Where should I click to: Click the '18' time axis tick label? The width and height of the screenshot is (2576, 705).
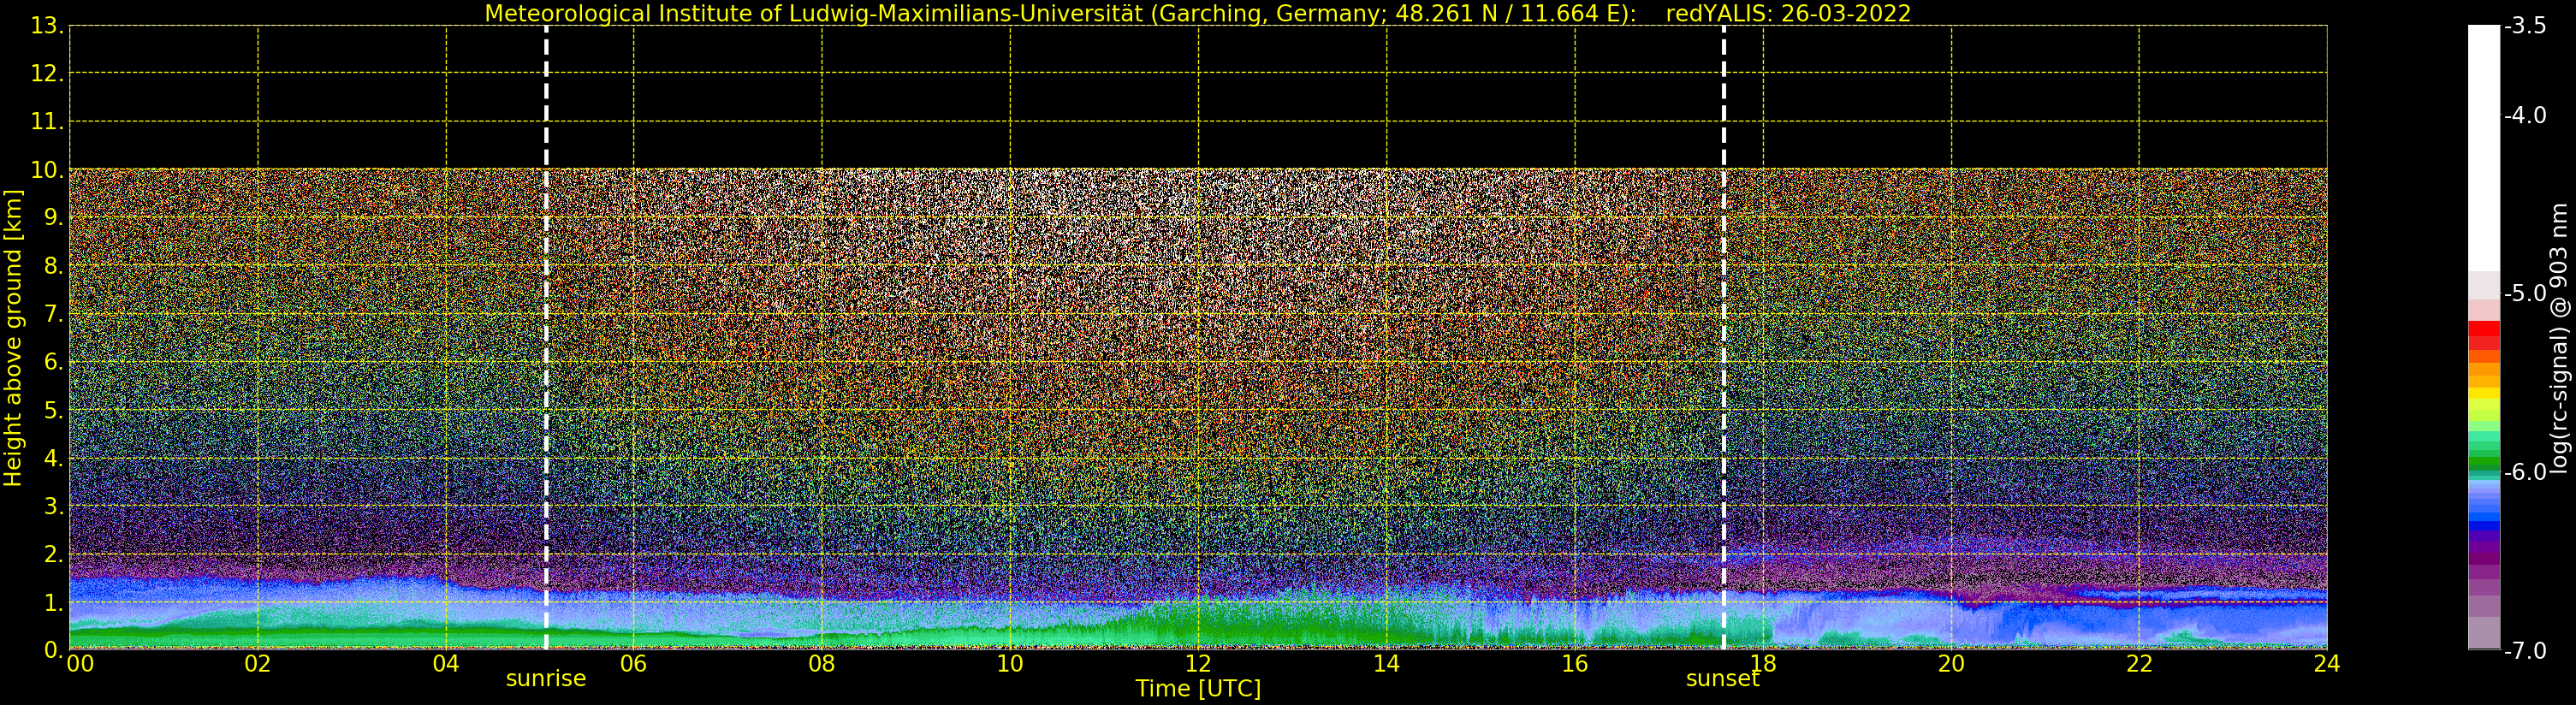[1763, 664]
